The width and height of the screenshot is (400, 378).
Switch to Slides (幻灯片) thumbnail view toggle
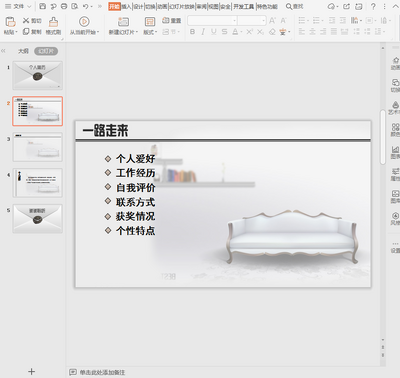point(46,51)
